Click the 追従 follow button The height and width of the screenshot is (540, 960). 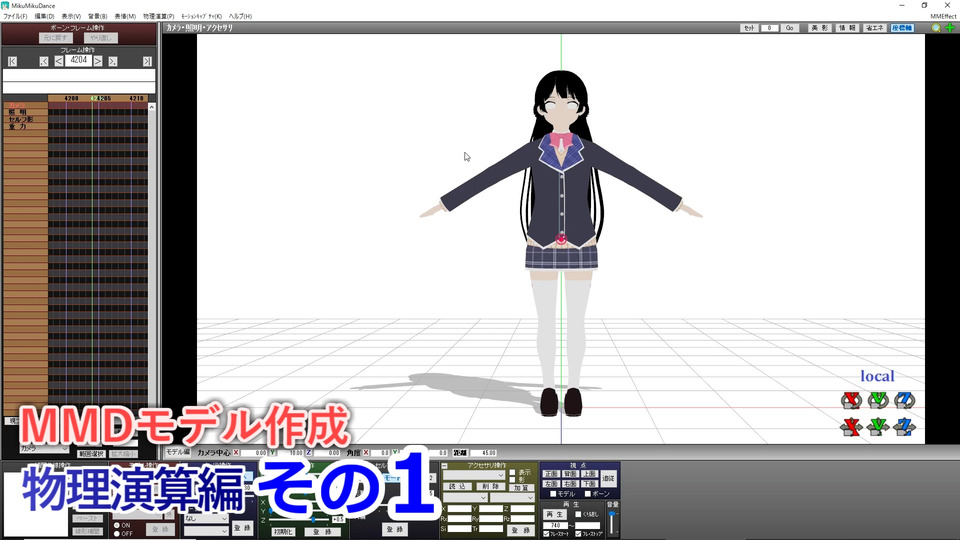609,478
